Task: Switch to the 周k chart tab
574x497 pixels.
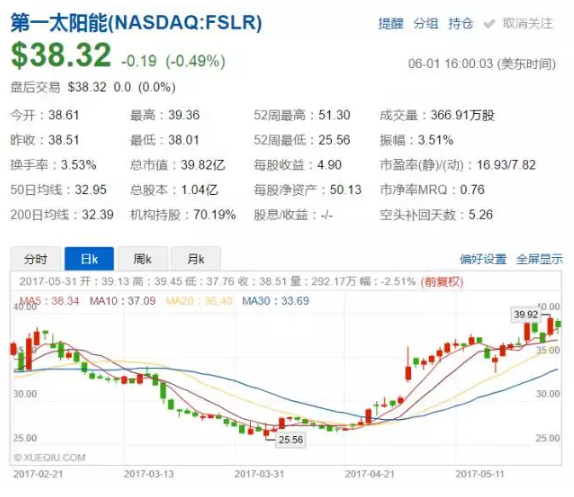Action: pyautogui.click(x=143, y=259)
